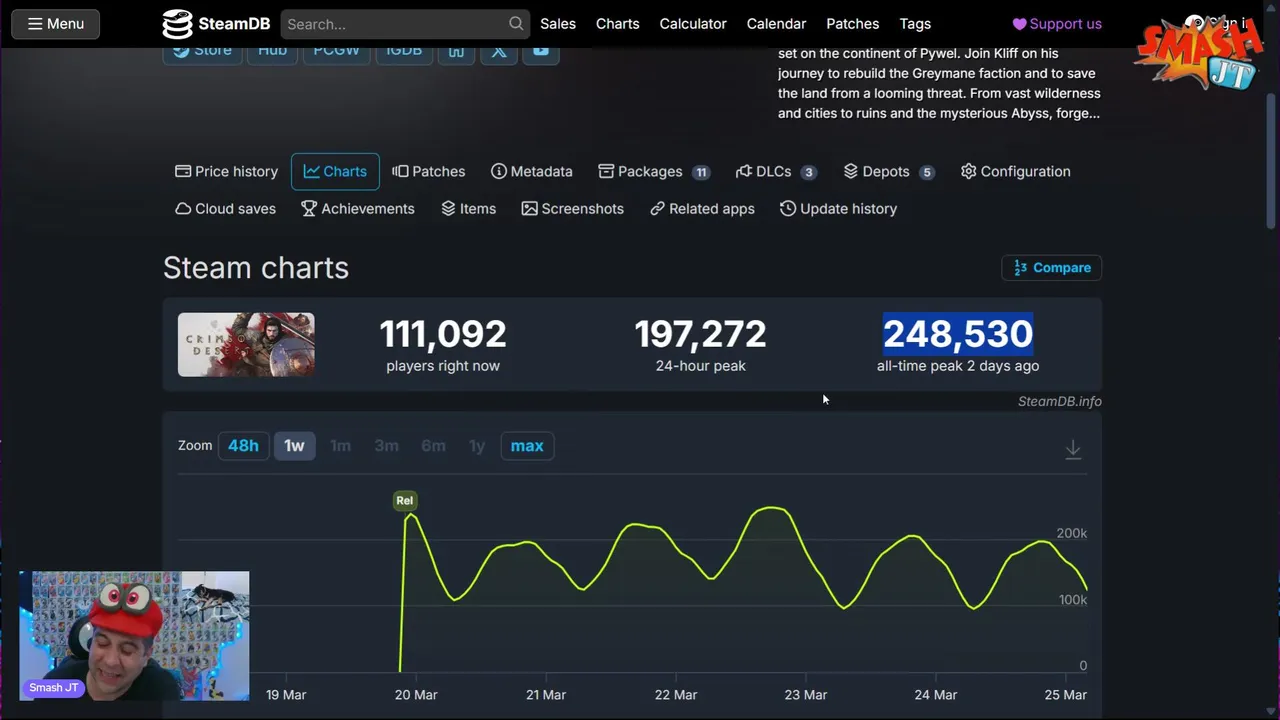Open the Related apps tab
The image size is (1280, 720).
(x=702, y=208)
